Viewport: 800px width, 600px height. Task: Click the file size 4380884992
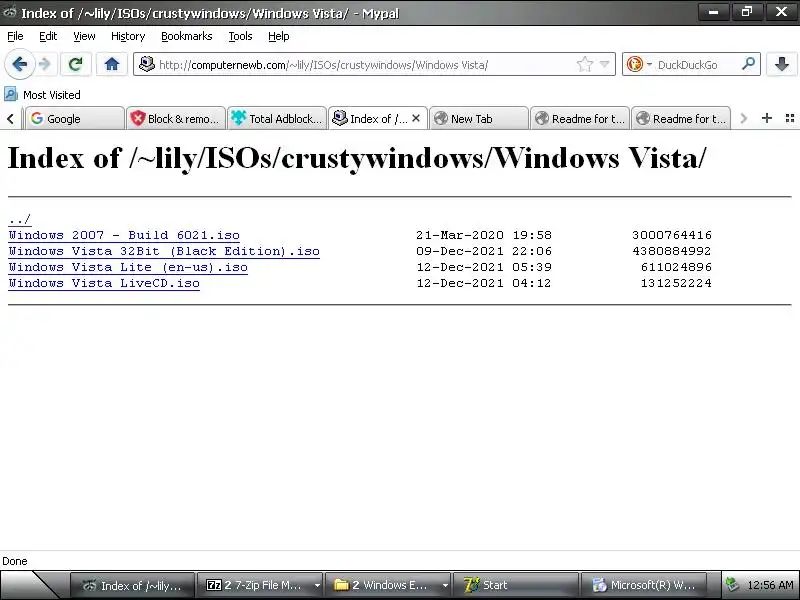(671, 251)
